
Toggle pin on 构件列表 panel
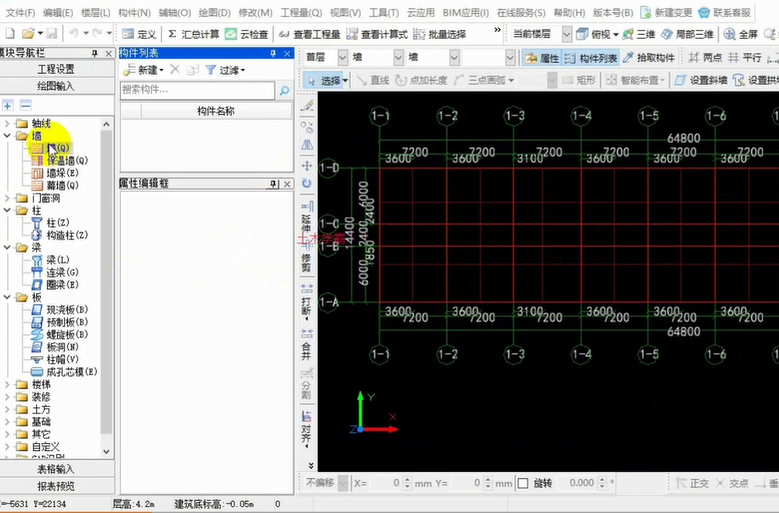273,53
